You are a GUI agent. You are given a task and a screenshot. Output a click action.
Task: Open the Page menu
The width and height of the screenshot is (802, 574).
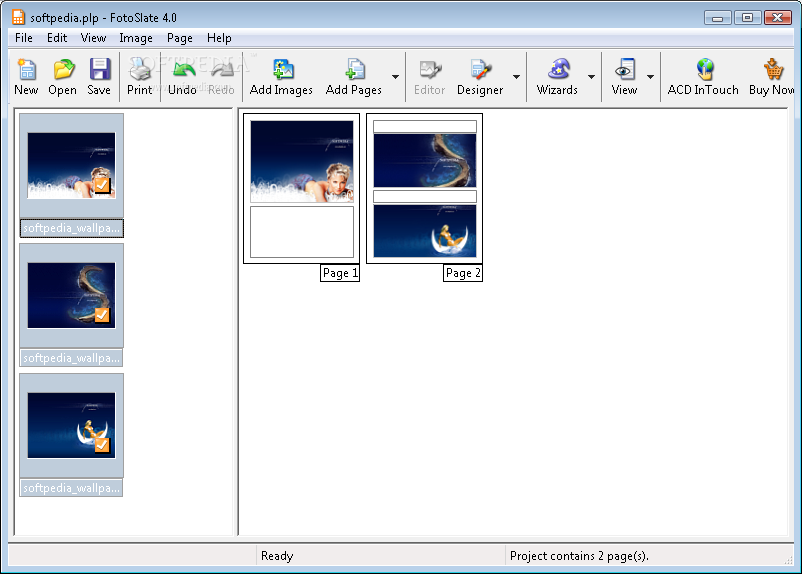pyautogui.click(x=180, y=38)
